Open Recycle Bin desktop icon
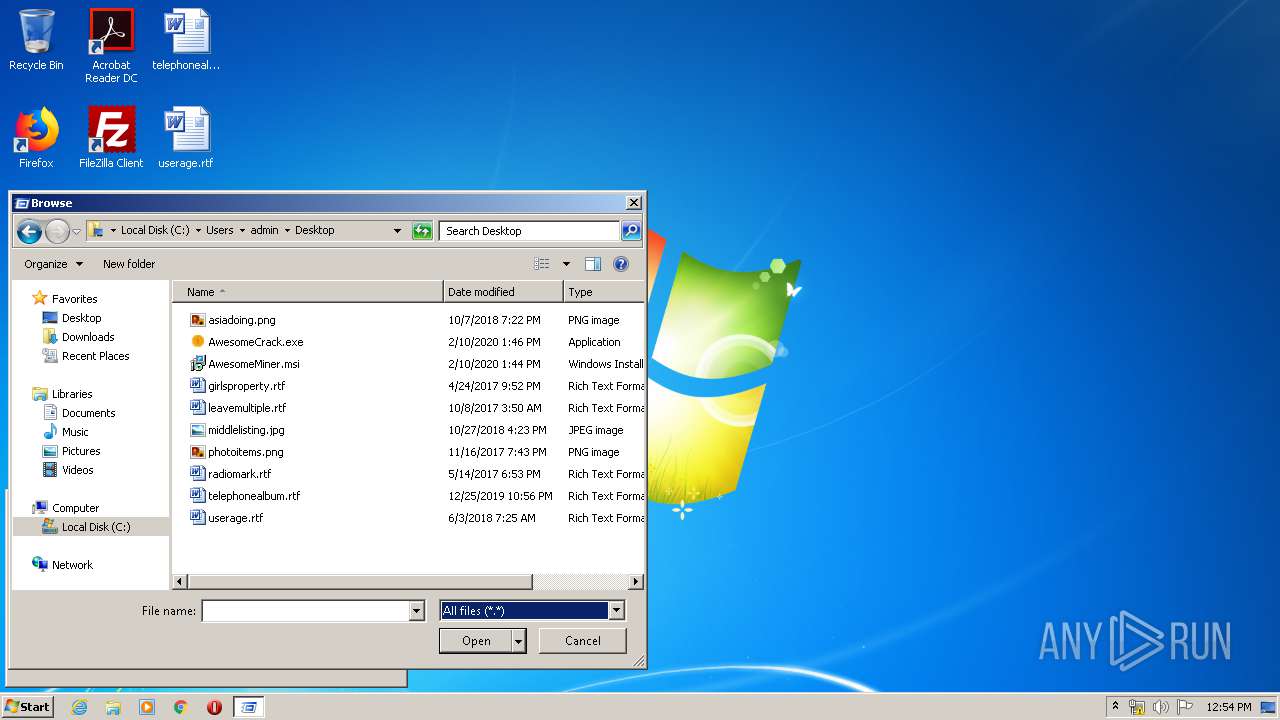The width and height of the screenshot is (1280, 720). (36, 40)
